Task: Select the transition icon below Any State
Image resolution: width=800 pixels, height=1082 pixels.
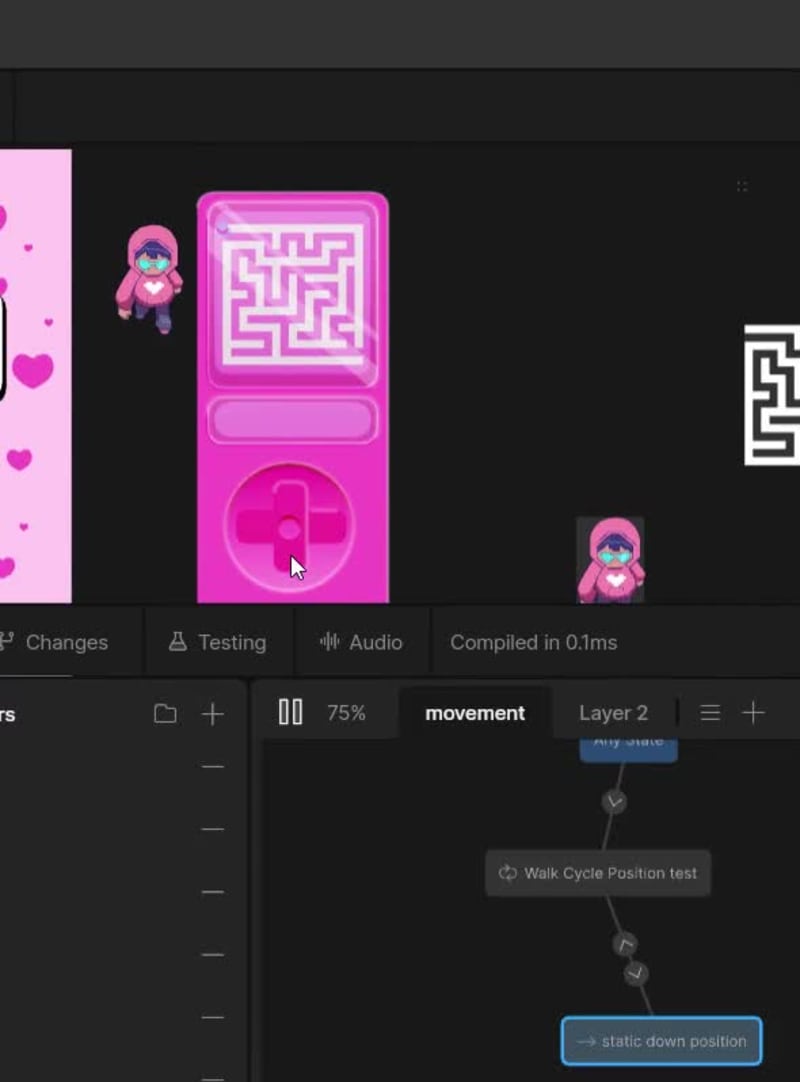Action: 614,801
